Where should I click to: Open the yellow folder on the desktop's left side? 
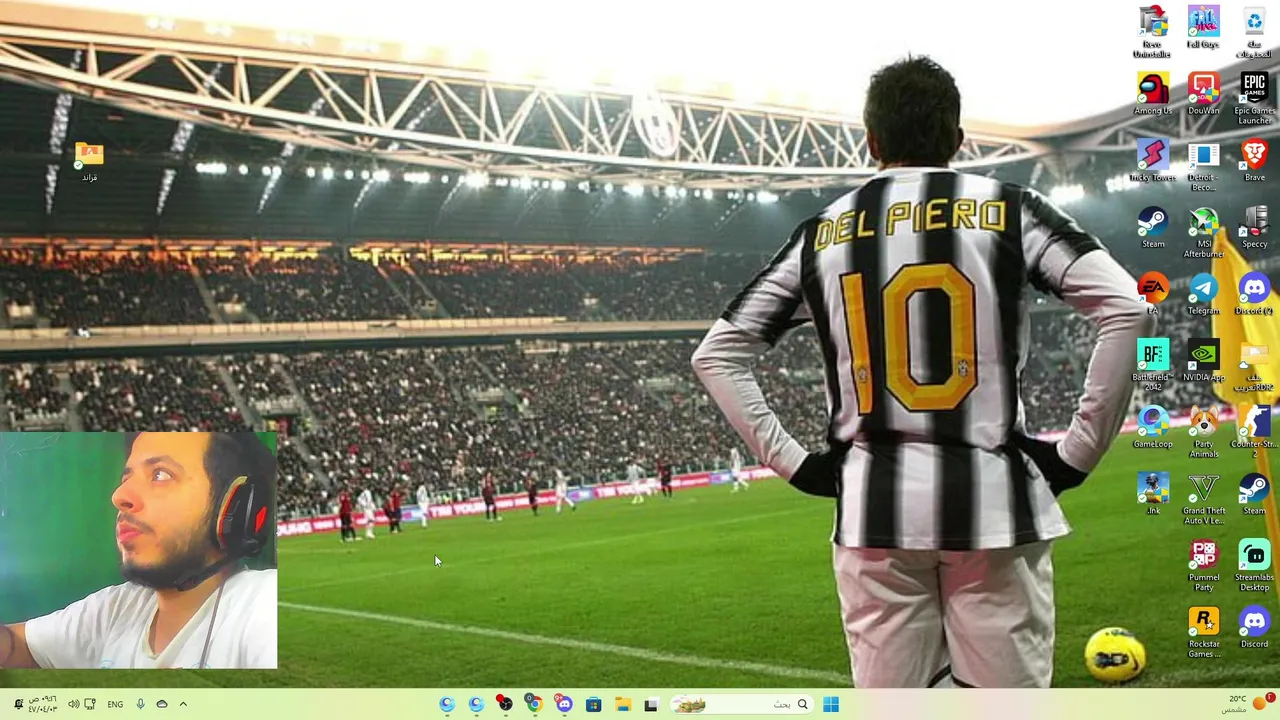pyautogui.click(x=89, y=161)
